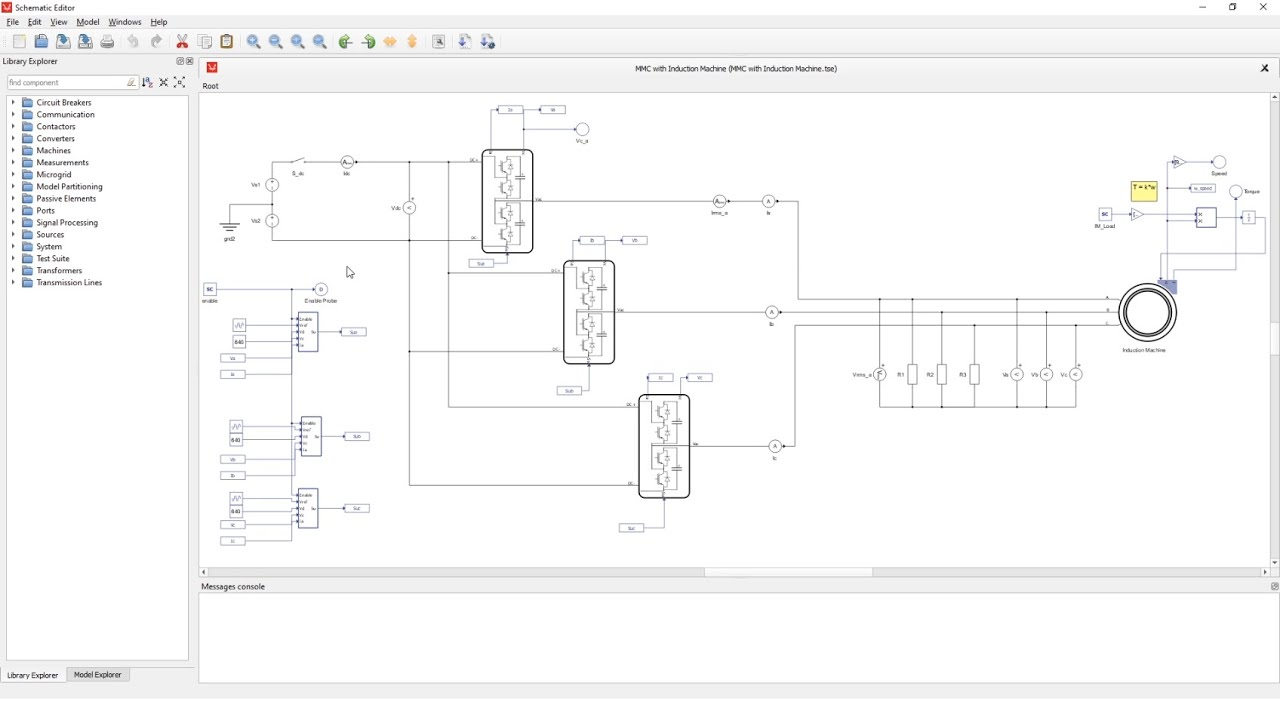Click the third magnifier zoom icon
This screenshot has height=720, width=1280.
pos(298,42)
